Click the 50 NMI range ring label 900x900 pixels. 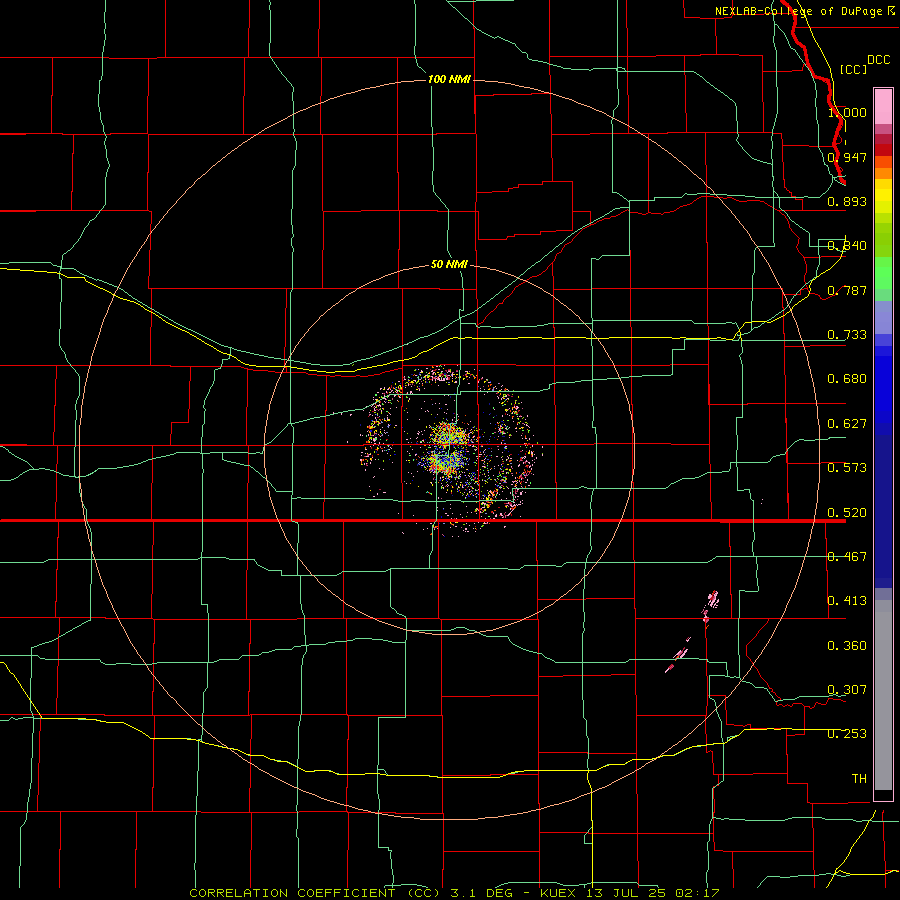coord(449,264)
